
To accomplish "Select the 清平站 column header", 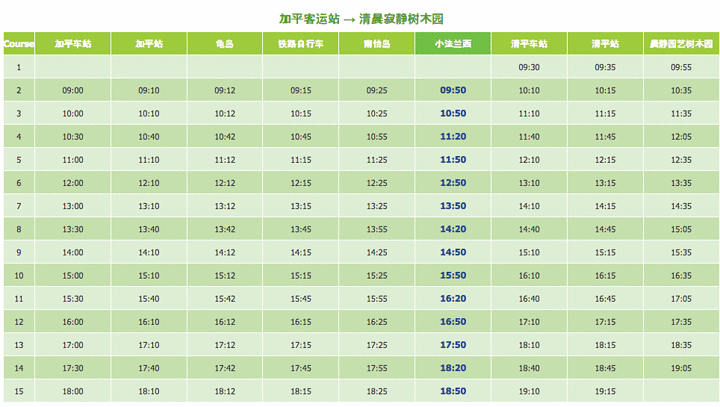I will point(605,44).
